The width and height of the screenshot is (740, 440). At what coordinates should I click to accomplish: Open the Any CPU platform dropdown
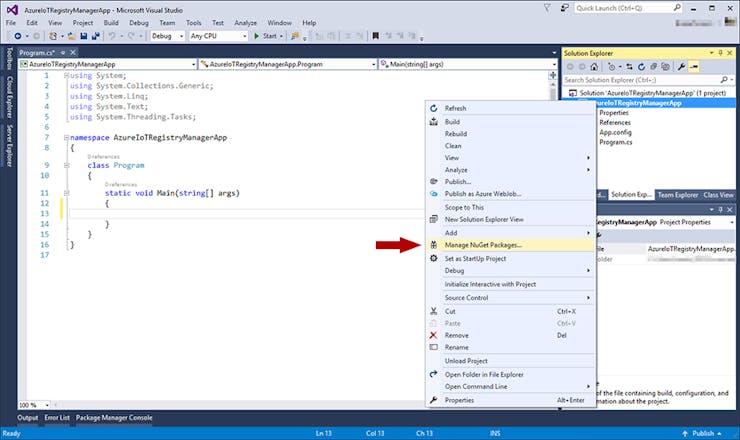219,36
